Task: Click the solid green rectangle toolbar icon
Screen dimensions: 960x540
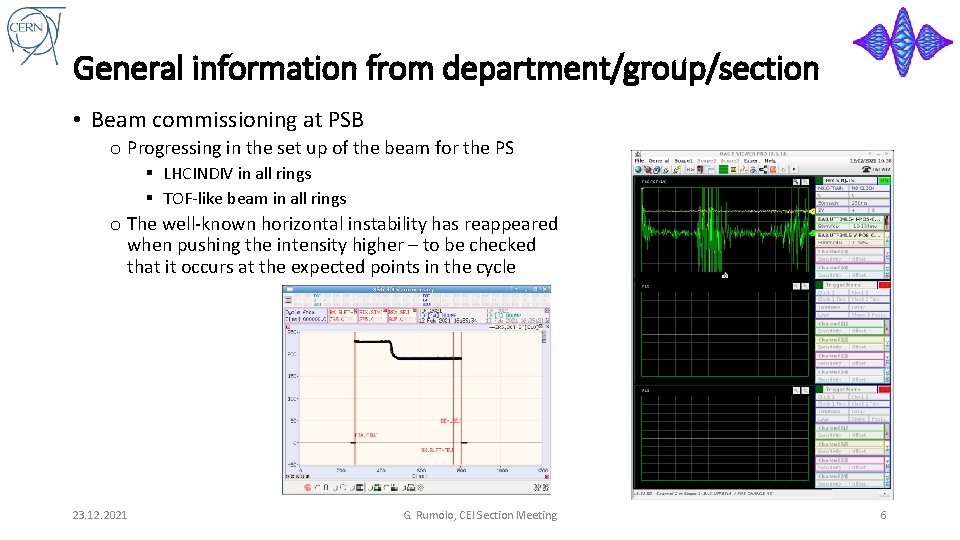Action: point(723,170)
